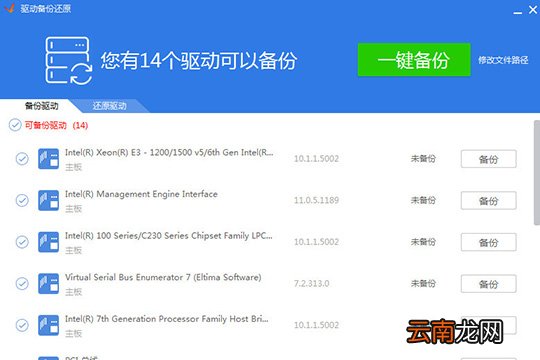This screenshot has height=360, width=540.
Task: Click the app logo in title bar
Action: 9,8
